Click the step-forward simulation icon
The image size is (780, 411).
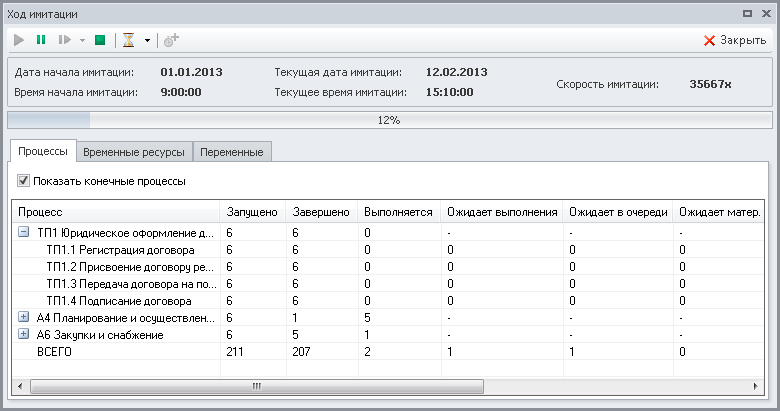(64, 40)
